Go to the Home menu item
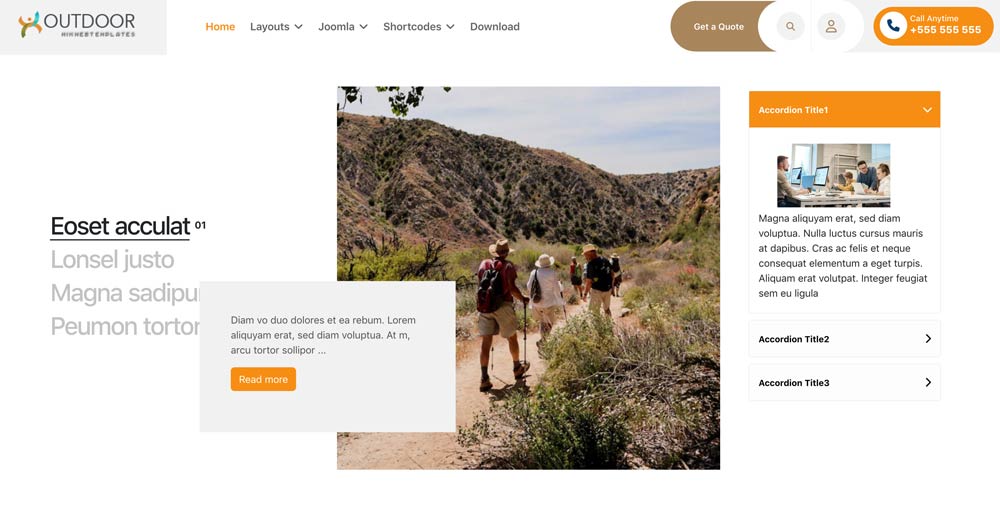The width and height of the screenshot is (1000, 510). click(x=220, y=27)
